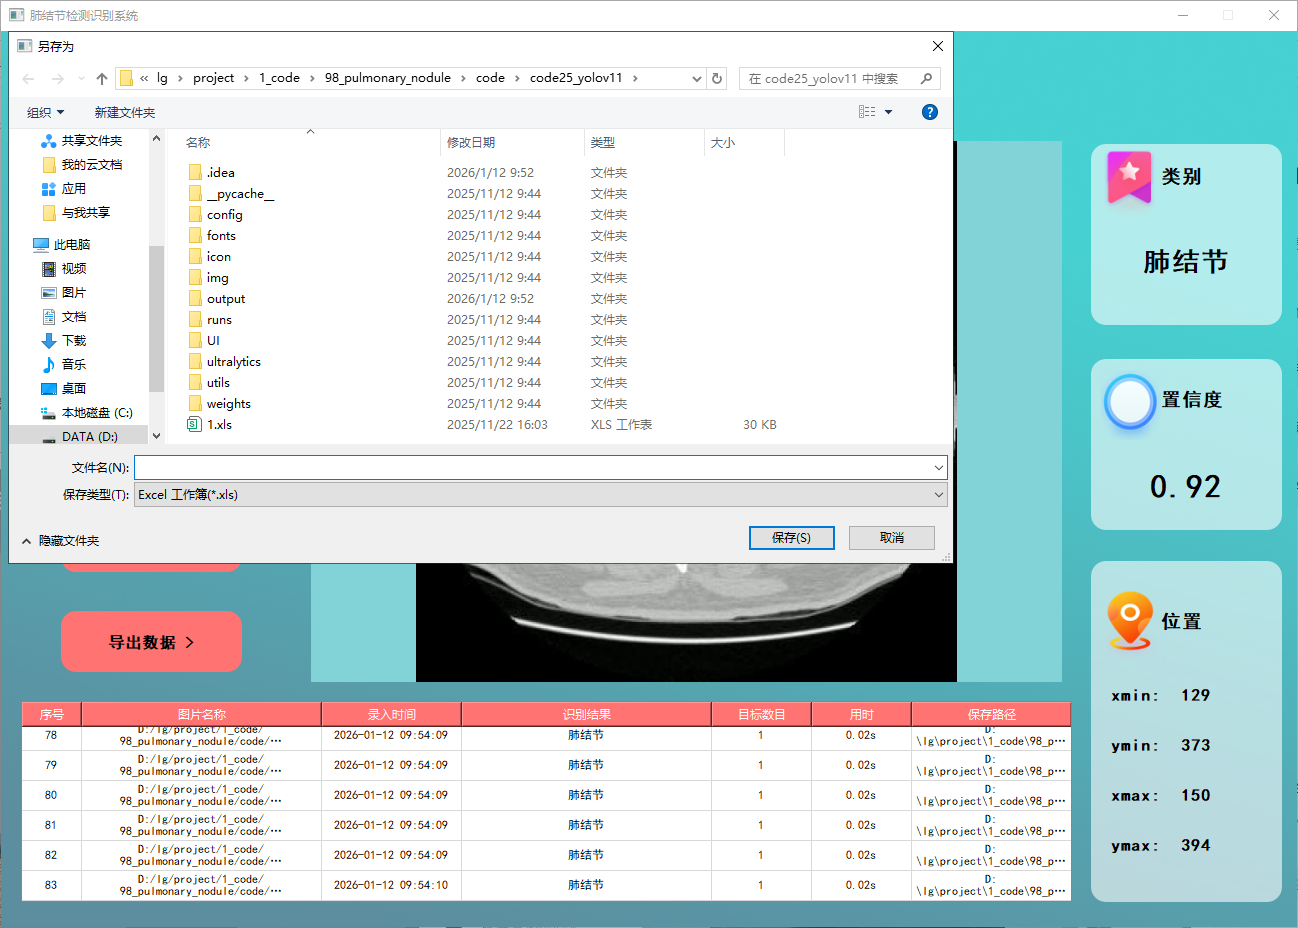Click the 应用 apps icon in sidebar
The width and height of the screenshot is (1298, 928).
[x=49, y=189]
